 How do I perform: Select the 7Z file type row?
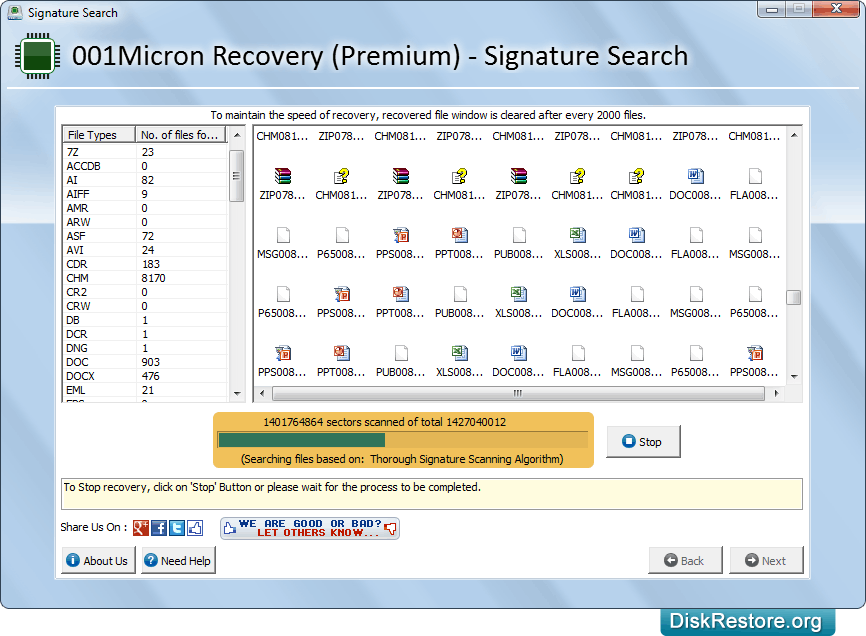pos(145,152)
